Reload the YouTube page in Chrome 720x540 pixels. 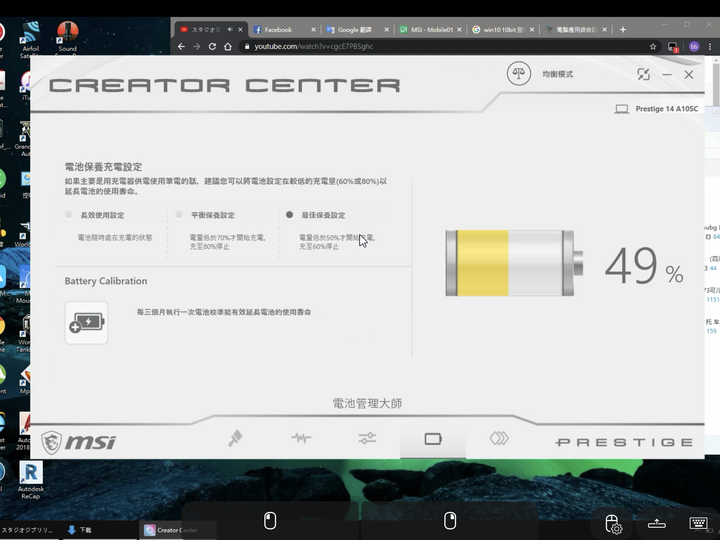pos(212,46)
